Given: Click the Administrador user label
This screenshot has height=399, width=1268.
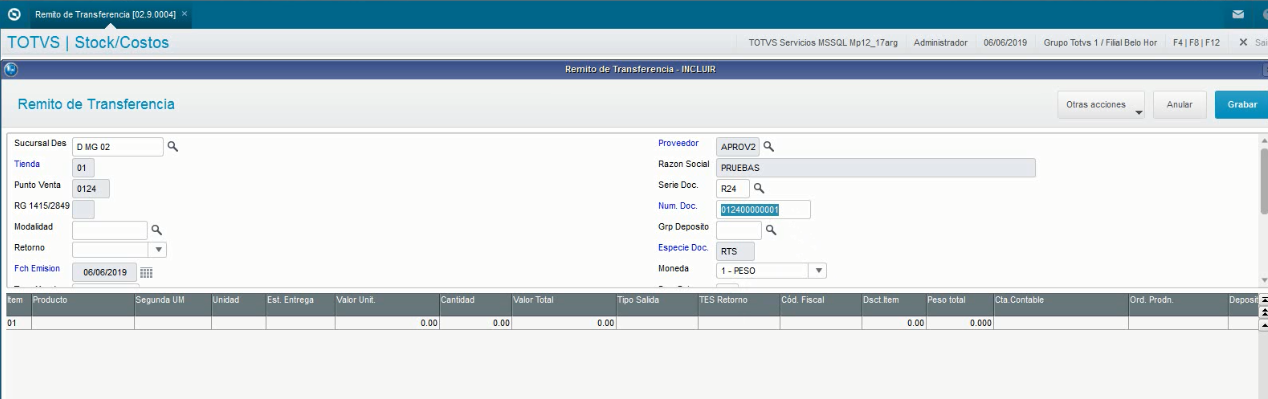Looking at the screenshot, I should pyautogui.click(x=941, y=43).
